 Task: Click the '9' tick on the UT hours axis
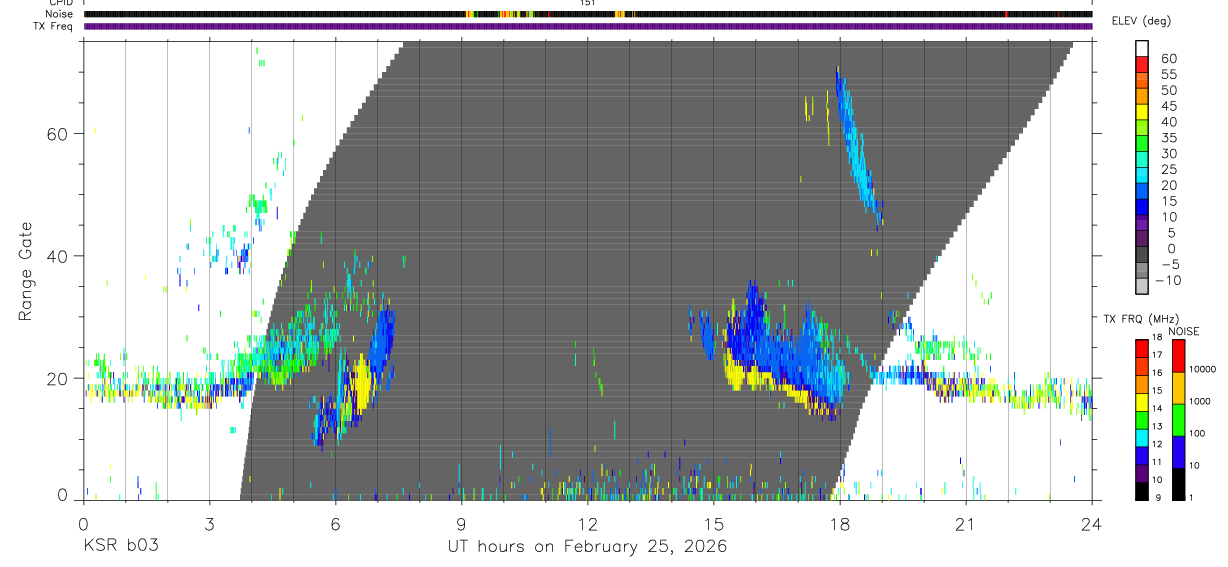[461, 523]
